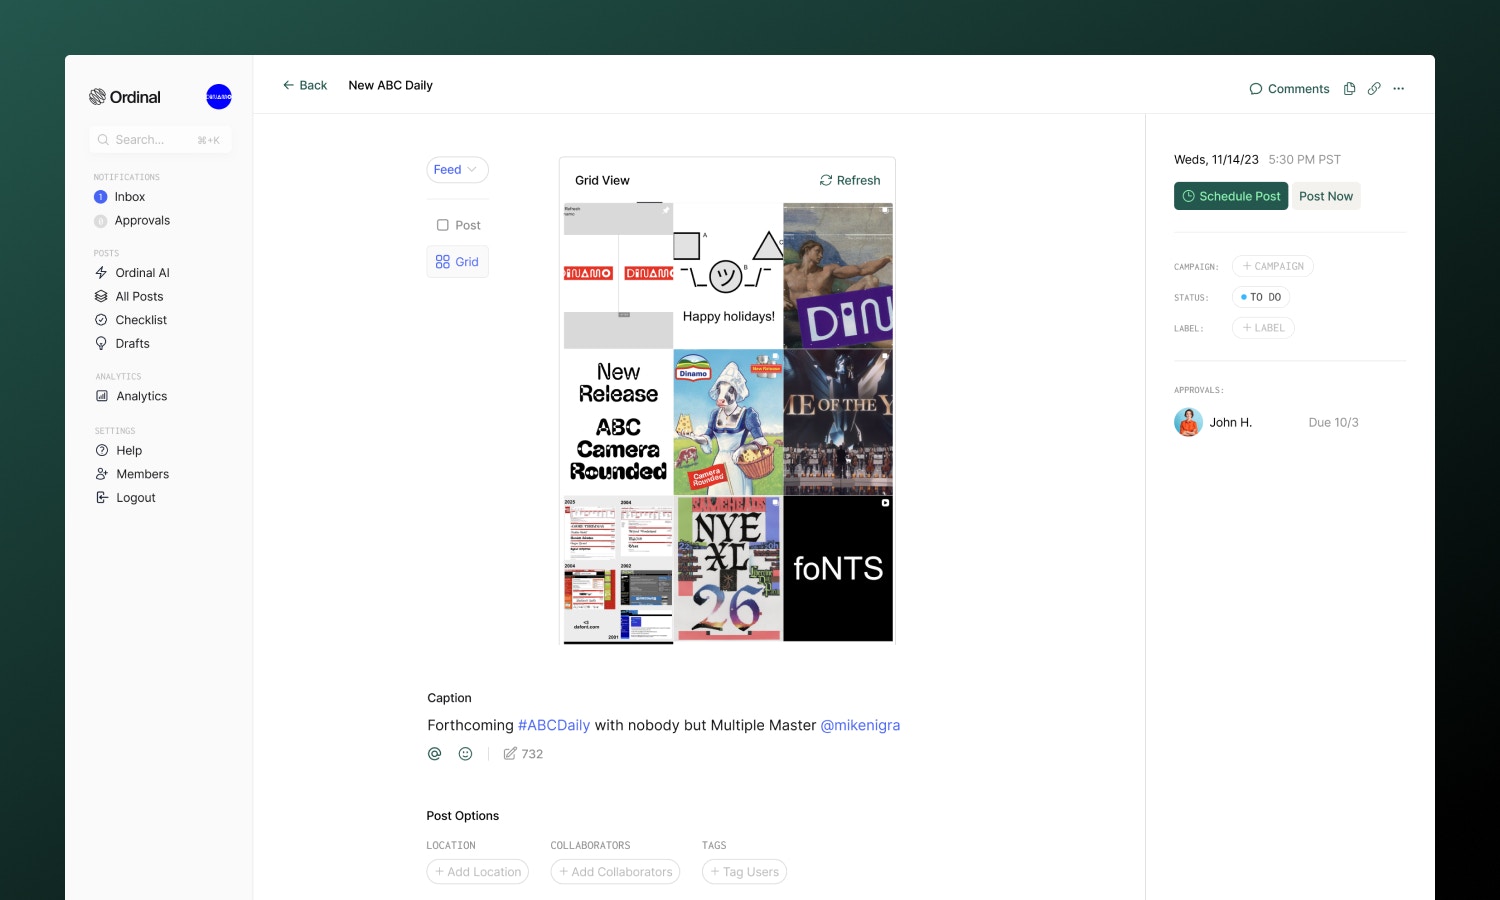Open the blue workspace avatar

click(x=219, y=97)
